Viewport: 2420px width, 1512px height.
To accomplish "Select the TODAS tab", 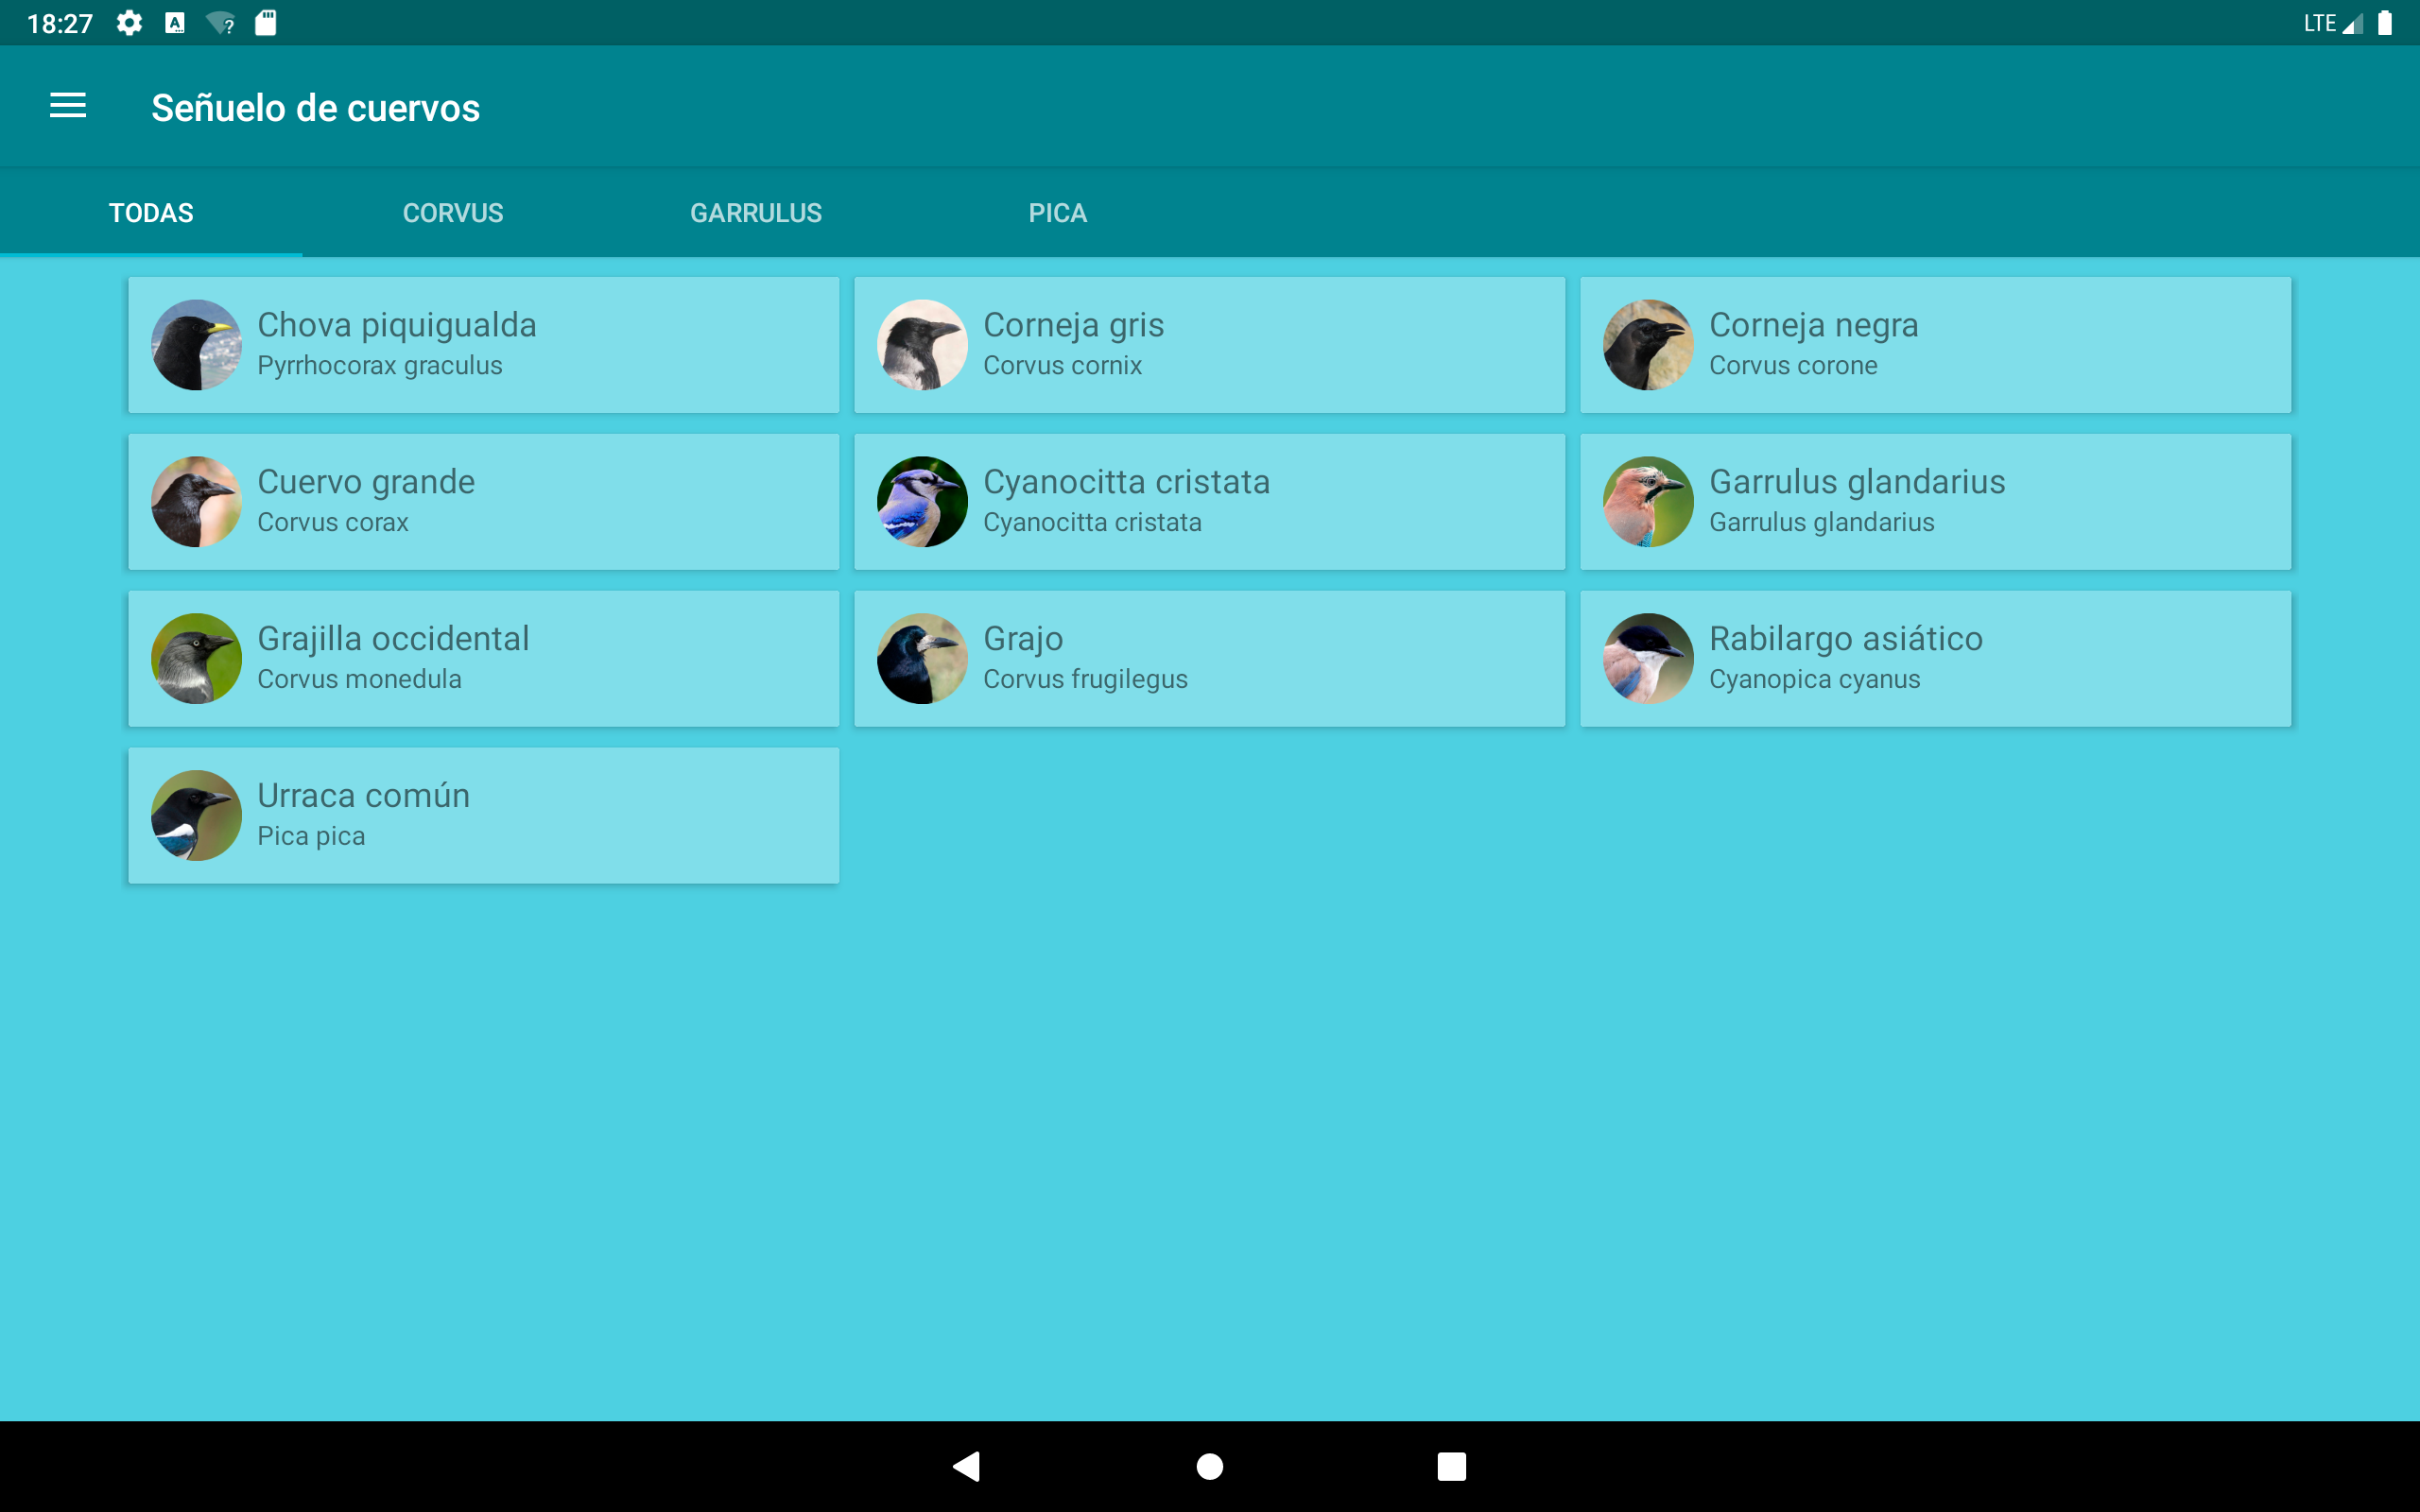I will pyautogui.click(x=151, y=213).
